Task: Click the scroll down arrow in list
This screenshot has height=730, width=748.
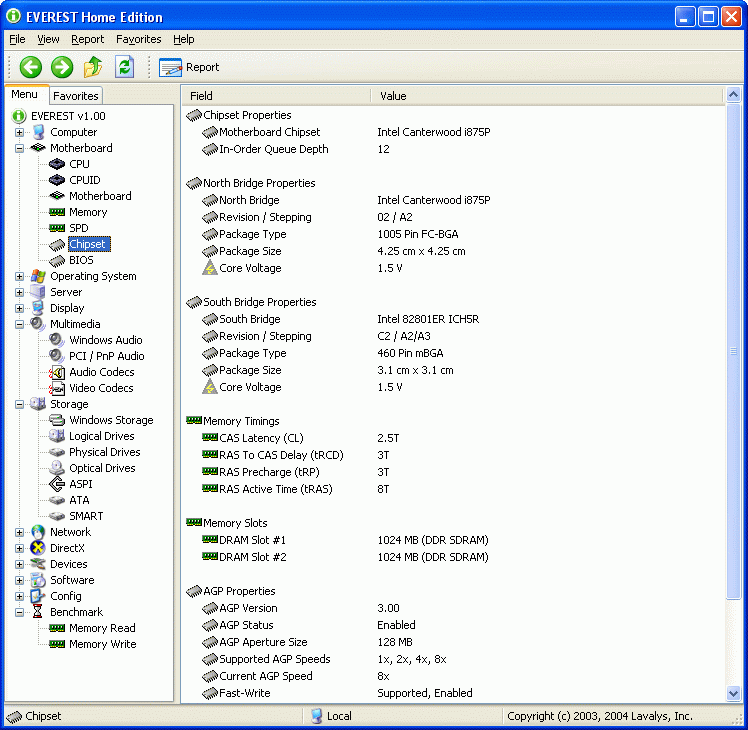Action: coord(732,693)
